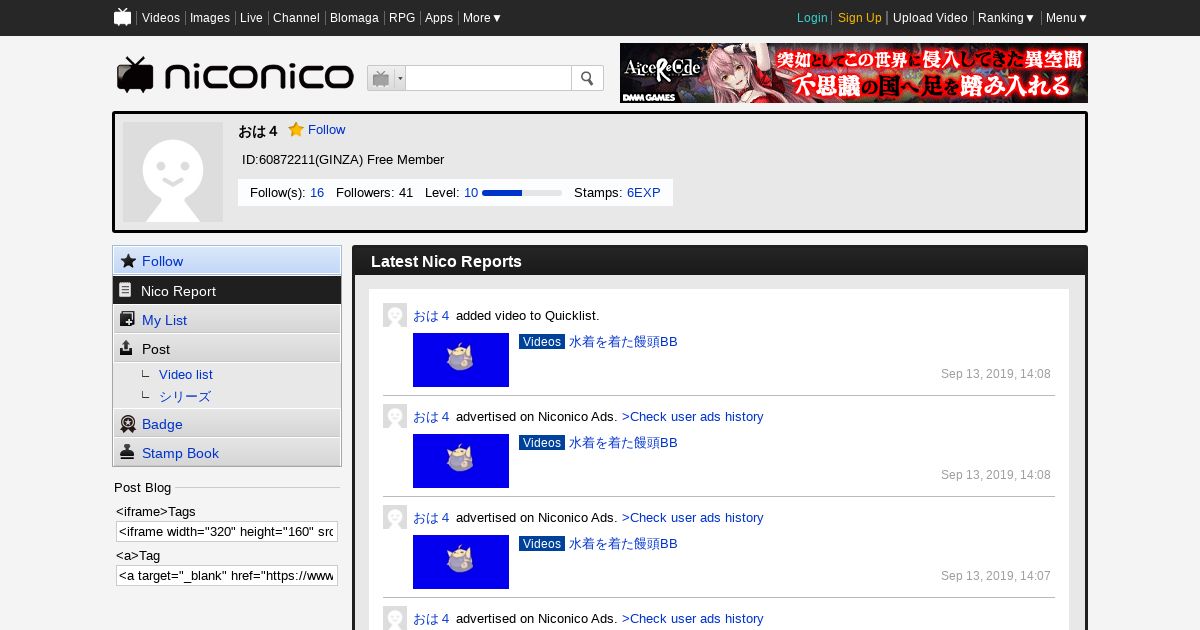Click the Login link
1200x630 pixels.
(x=812, y=18)
